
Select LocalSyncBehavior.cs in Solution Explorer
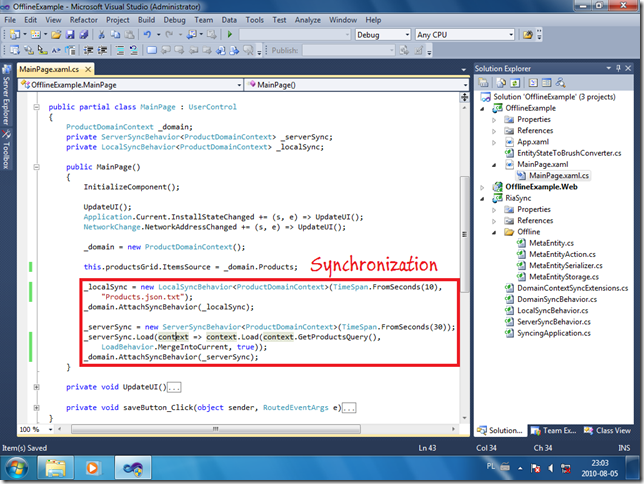[x=552, y=311]
